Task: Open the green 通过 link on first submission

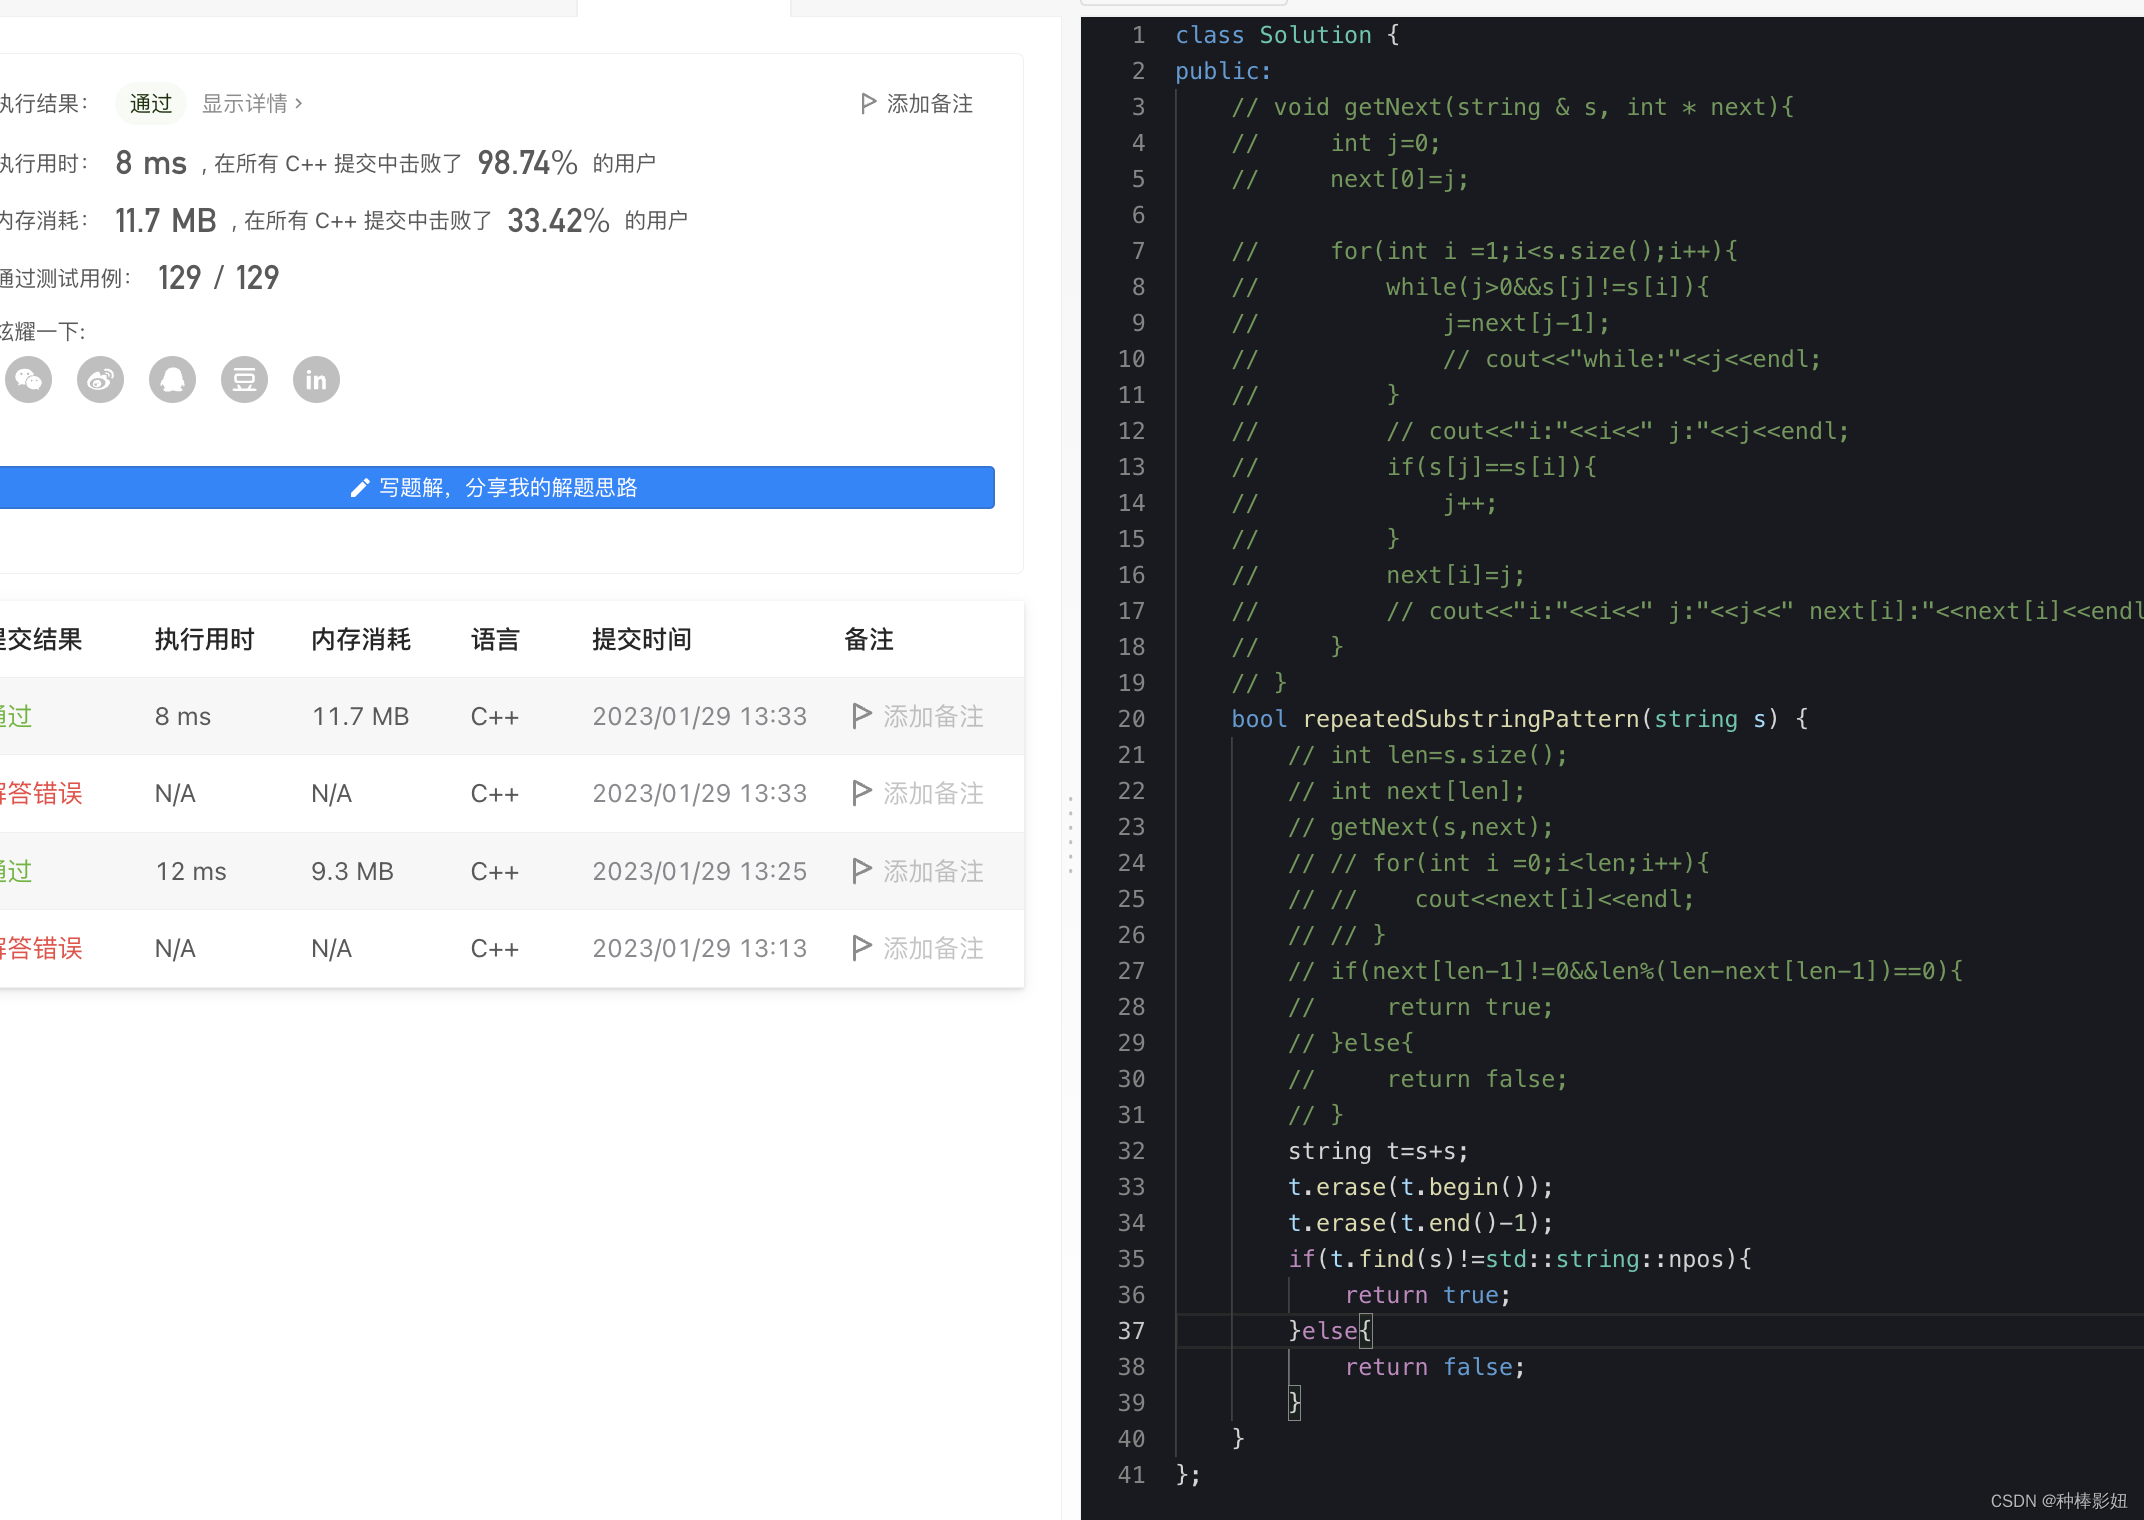Action: pyautogui.click(x=15, y=715)
